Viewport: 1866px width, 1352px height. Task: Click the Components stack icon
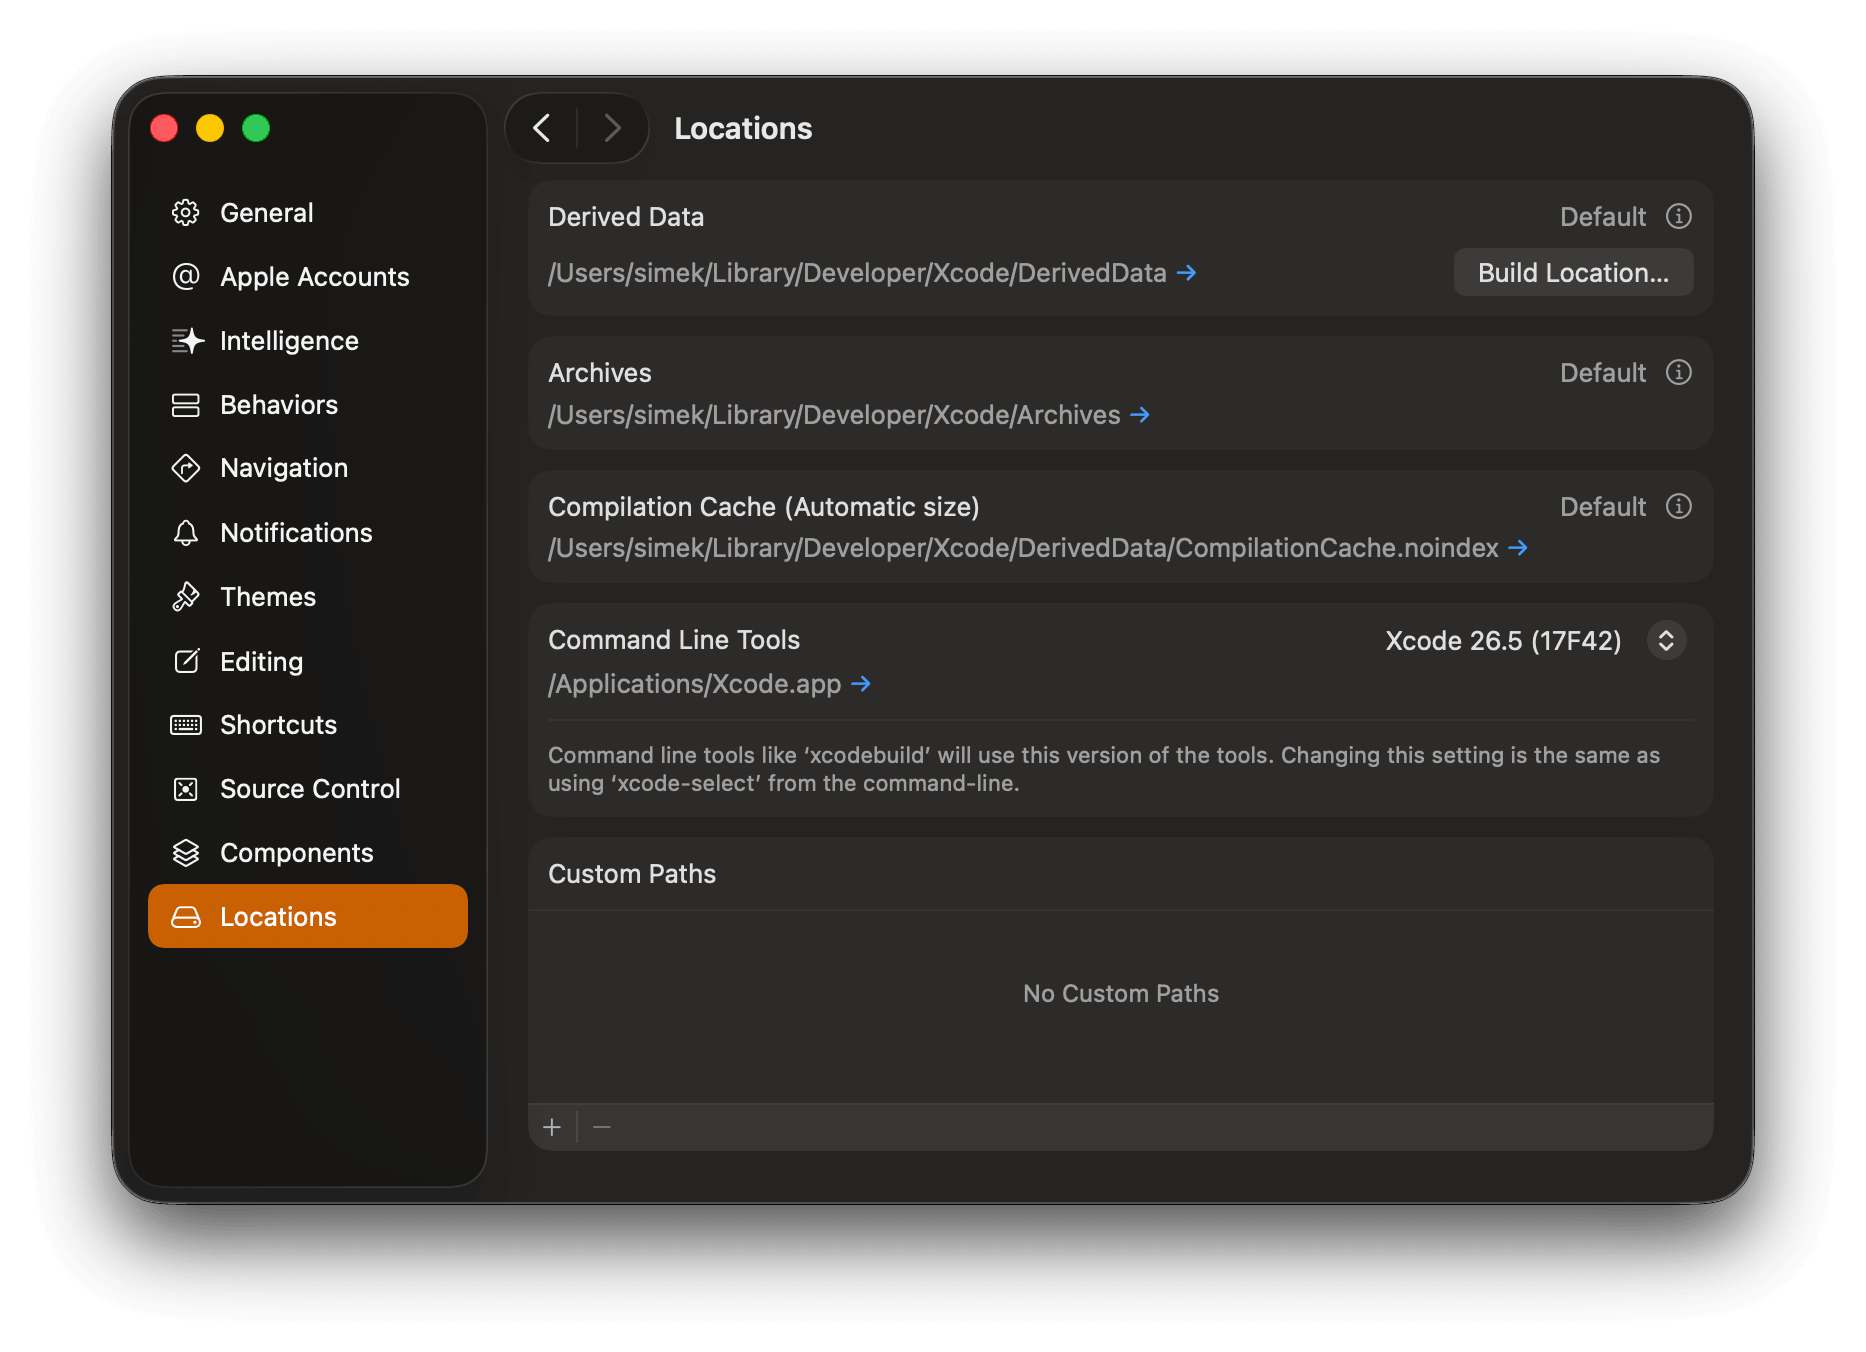click(186, 853)
